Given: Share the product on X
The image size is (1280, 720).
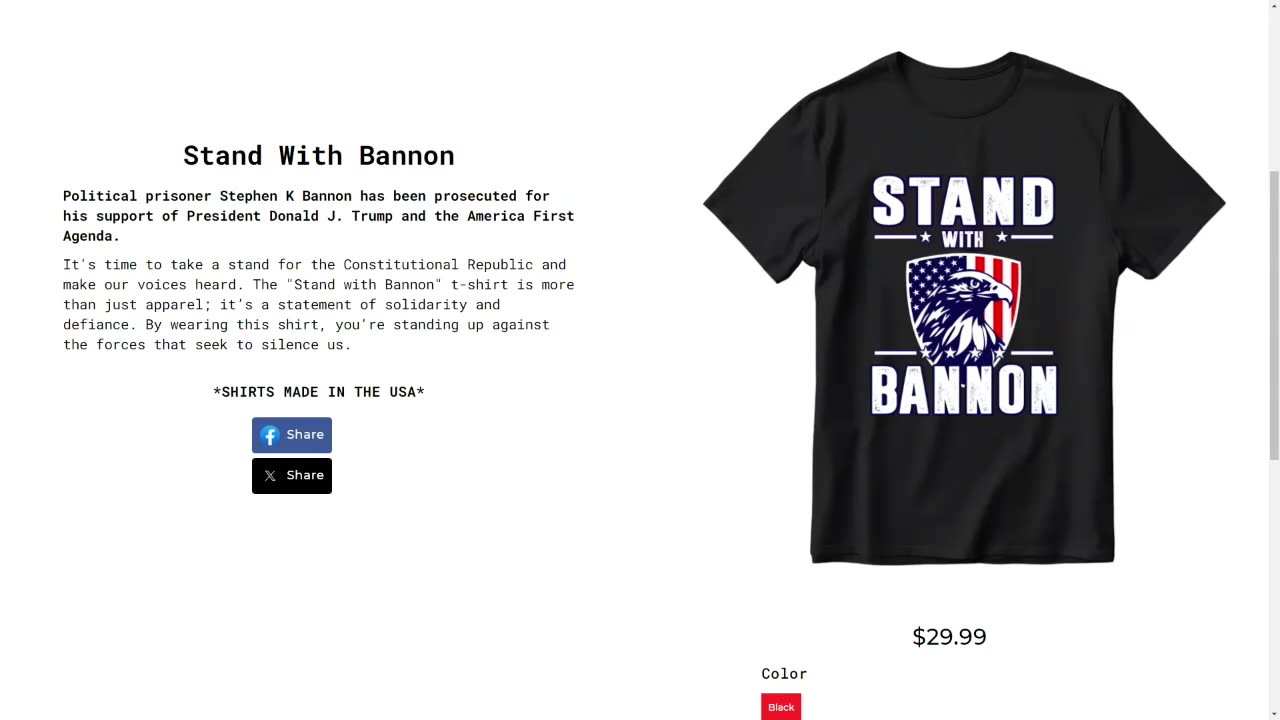Looking at the screenshot, I should (291, 475).
